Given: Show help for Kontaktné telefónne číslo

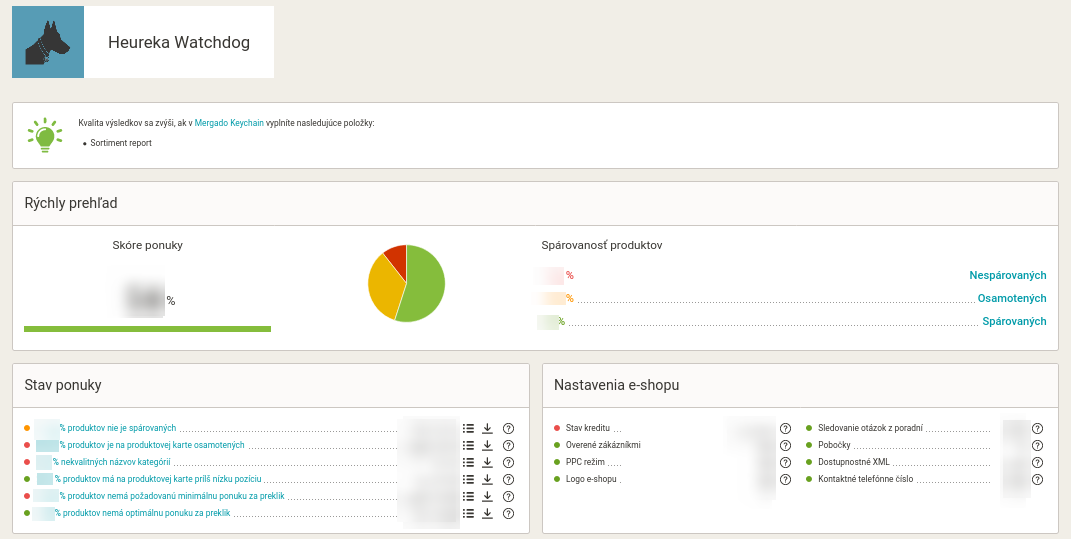Looking at the screenshot, I should tap(1038, 480).
